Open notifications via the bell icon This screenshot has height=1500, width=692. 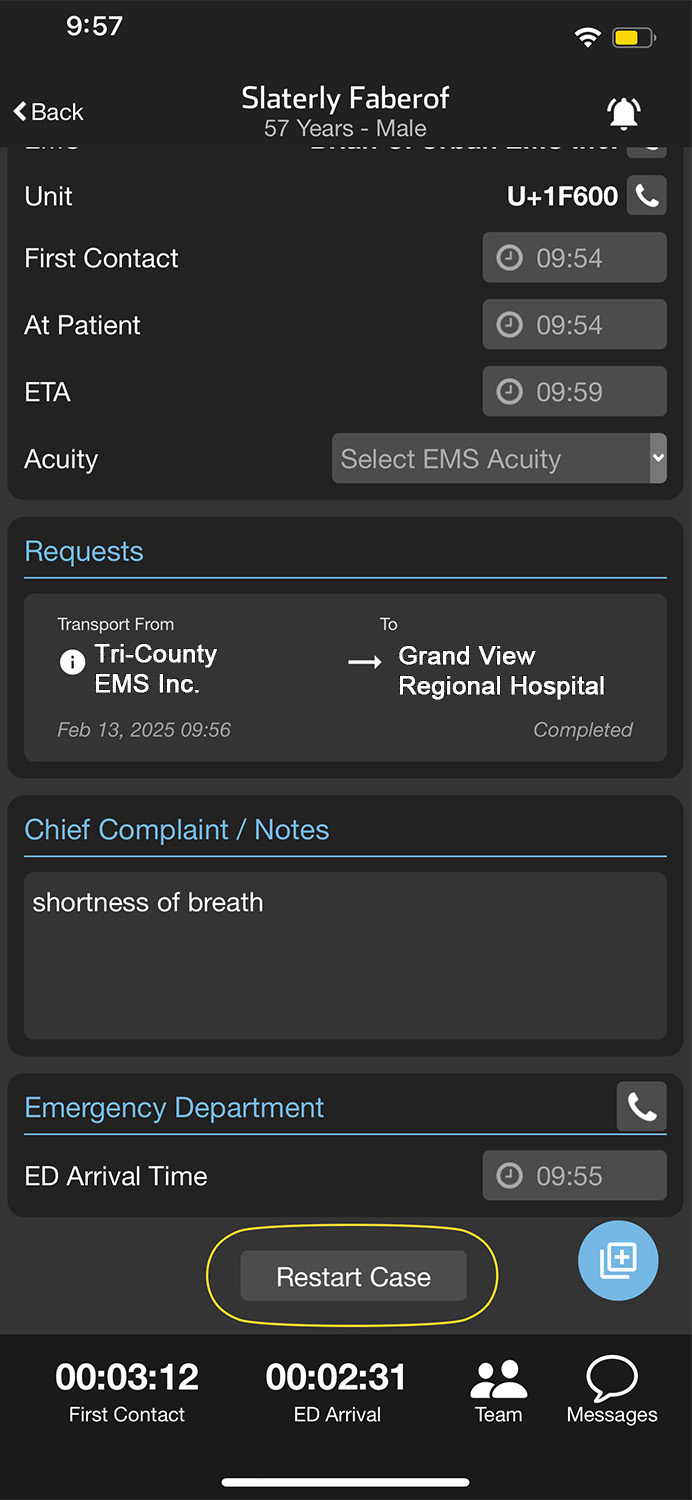click(x=623, y=112)
